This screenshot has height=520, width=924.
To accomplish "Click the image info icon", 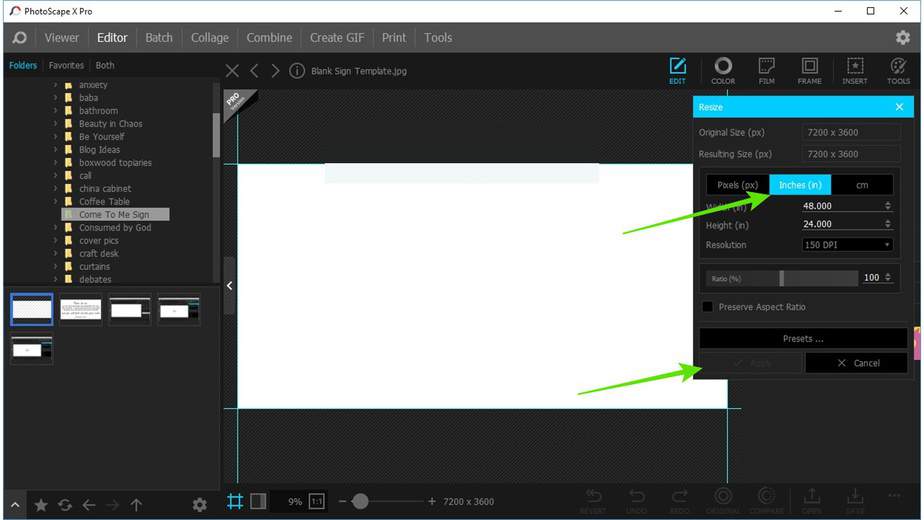I will tap(297, 71).
